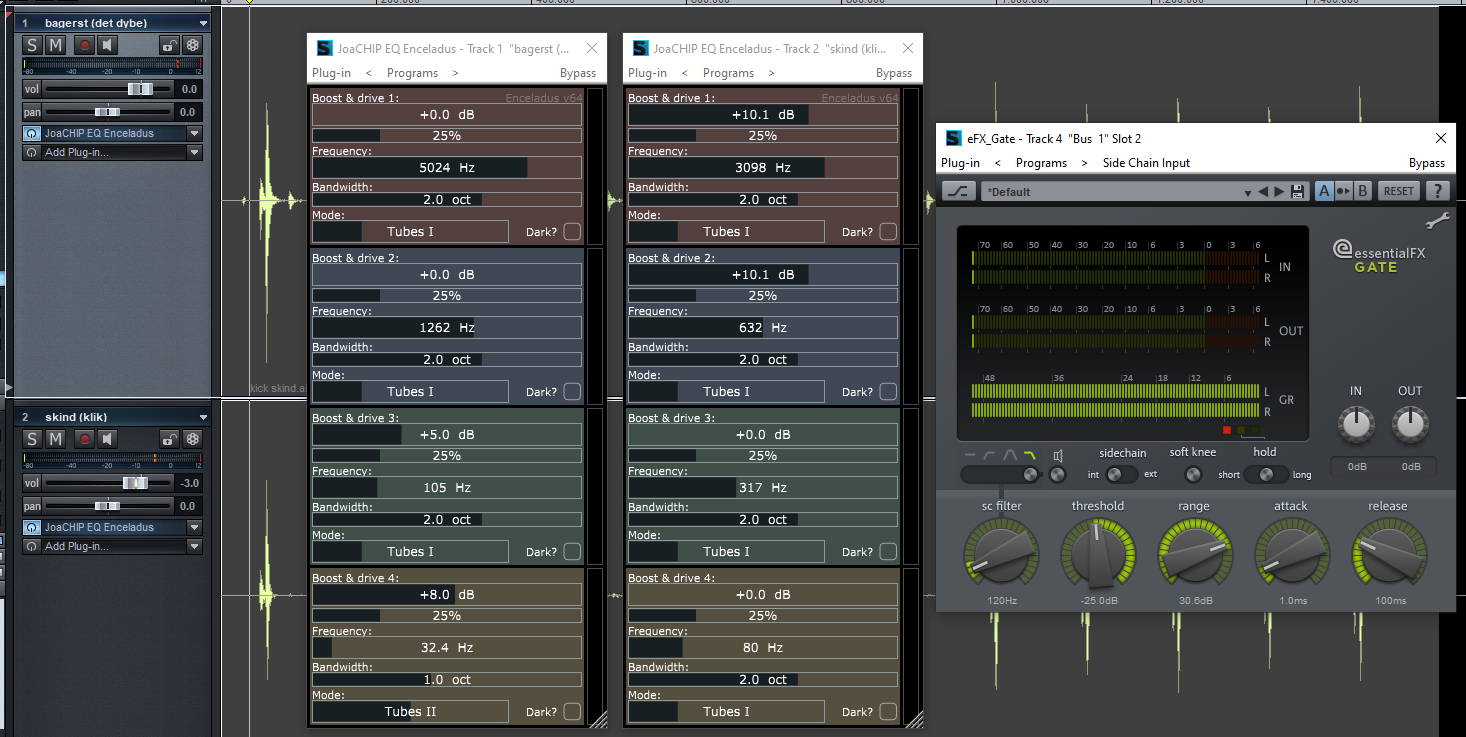The width and height of the screenshot is (1466, 737).
Task: Bypass the Track 1 EQ Enceladus plug-in
Action: tap(578, 73)
